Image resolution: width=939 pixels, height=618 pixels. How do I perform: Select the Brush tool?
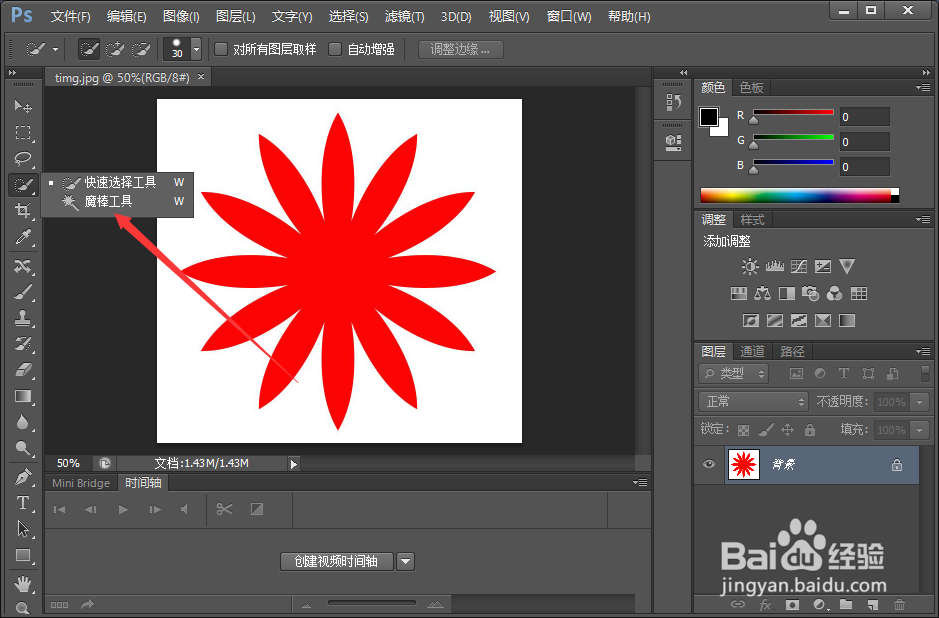point(23,292)
